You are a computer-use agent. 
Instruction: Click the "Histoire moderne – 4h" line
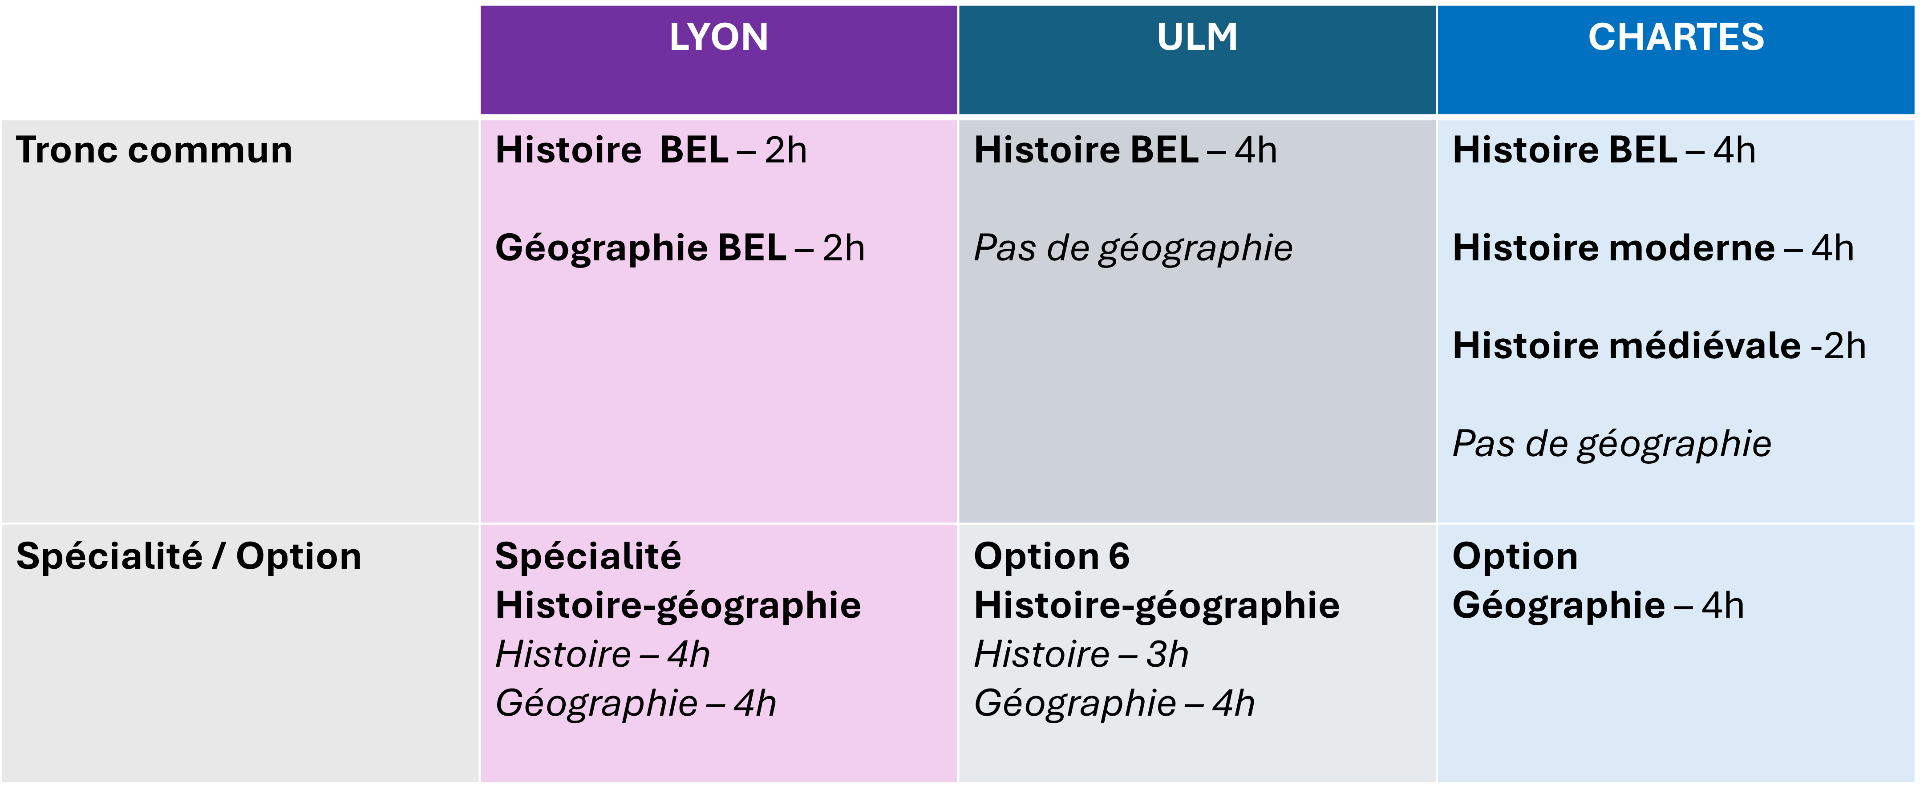click(x=1653, y=248)
